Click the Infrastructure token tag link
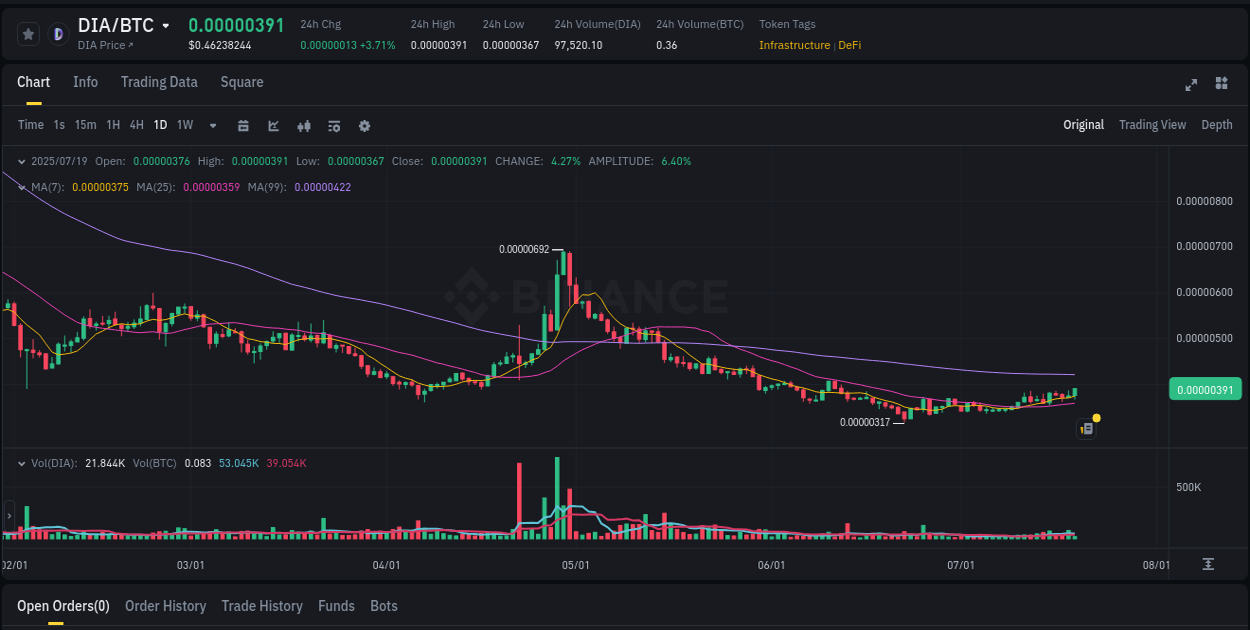Viewport: 1250px width, 630px height. (794, 45)
